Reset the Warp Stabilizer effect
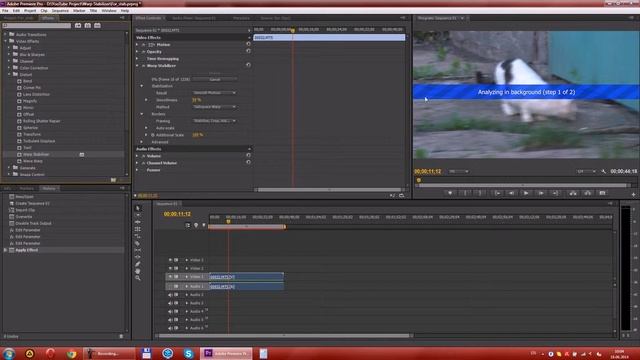Image resolution: width=640 pixels, height=360 pixels. 248,65
